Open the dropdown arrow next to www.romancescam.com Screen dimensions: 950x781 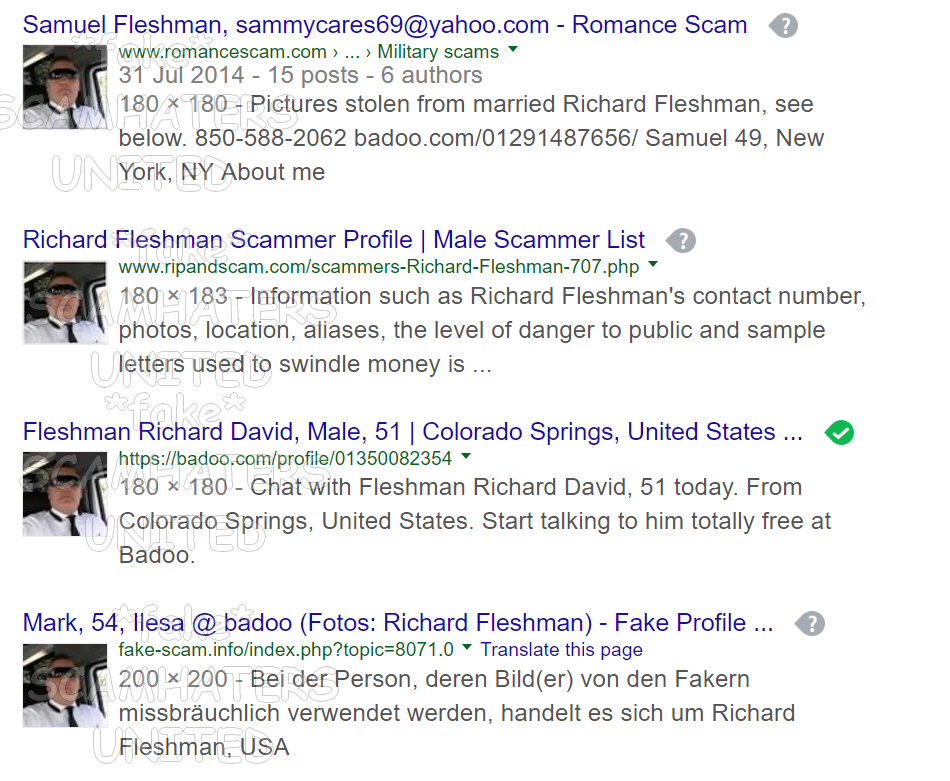coord(512,51)
